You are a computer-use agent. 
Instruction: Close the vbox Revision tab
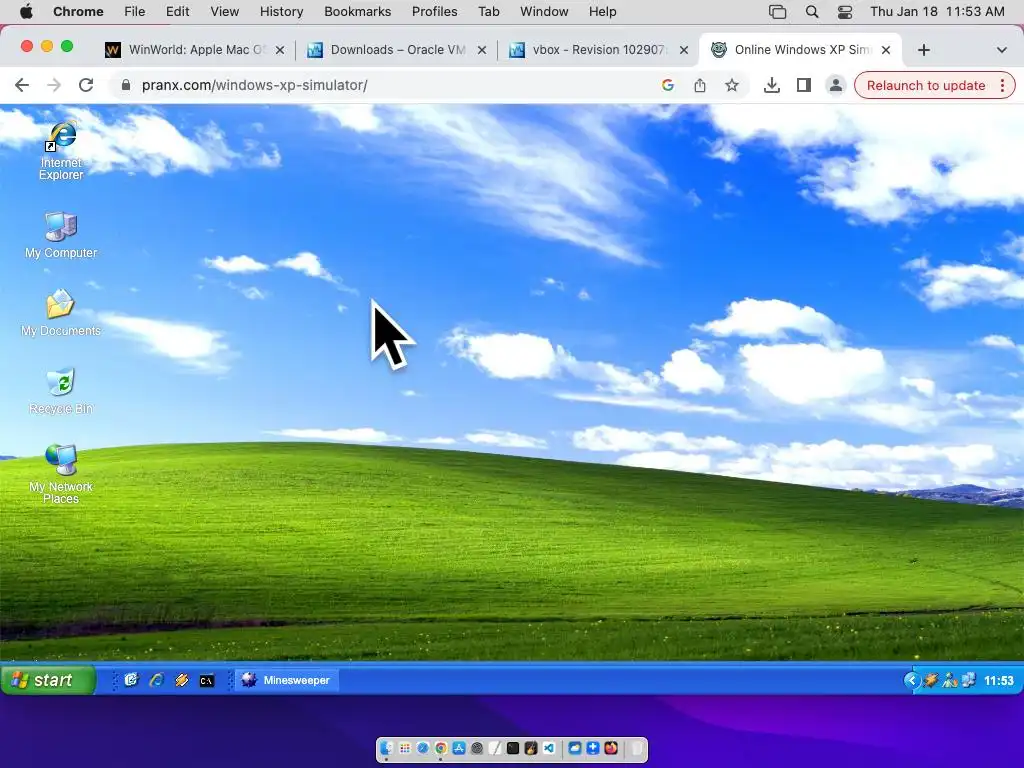click(x=684, y=50)
